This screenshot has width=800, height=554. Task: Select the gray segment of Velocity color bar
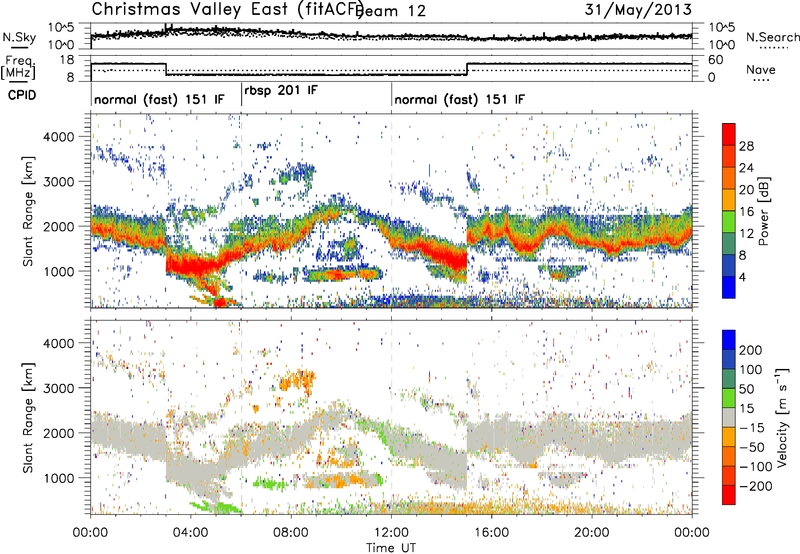pos(729,417)
